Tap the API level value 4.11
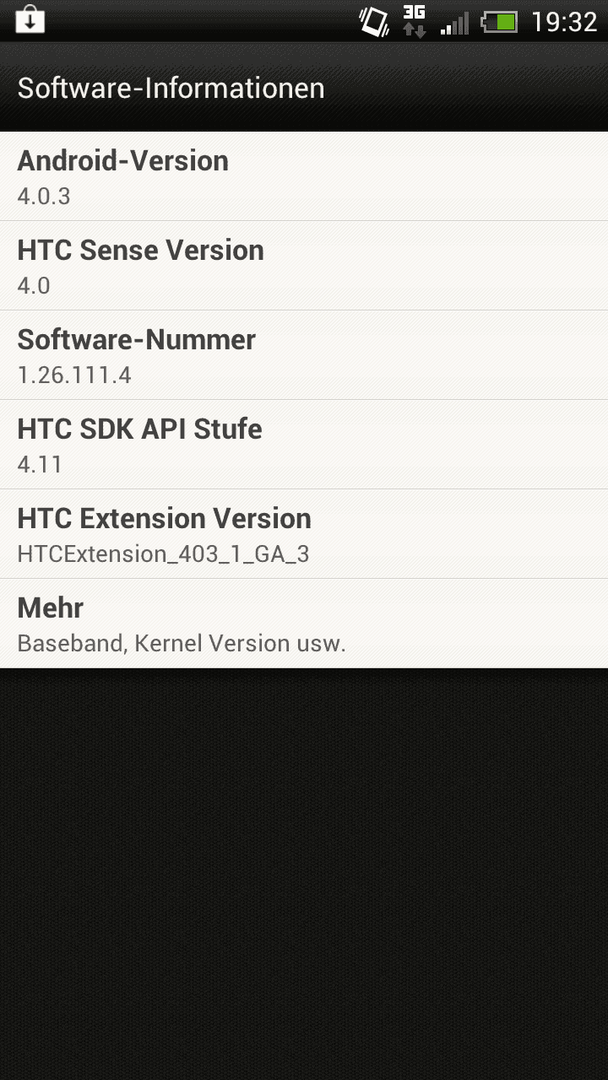608x1080 pixels. 39,465
